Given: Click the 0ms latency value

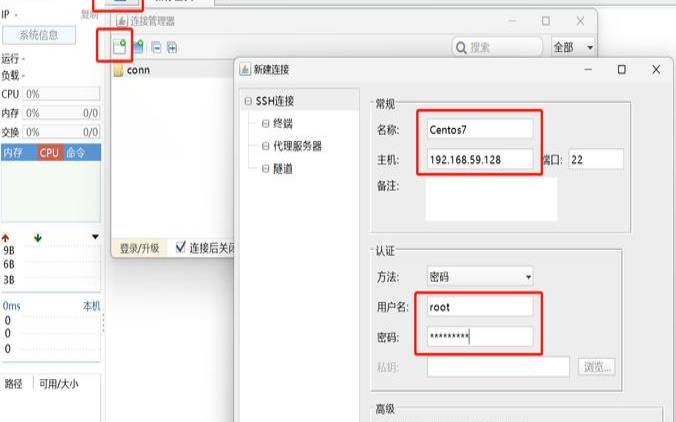Looking at the screenshot, I should (12, 306).
